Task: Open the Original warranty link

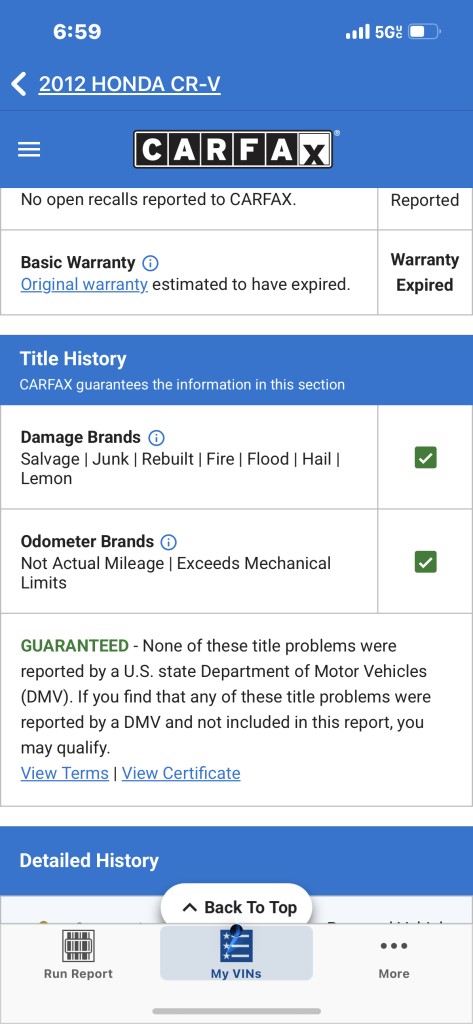Action: [84, 285]
